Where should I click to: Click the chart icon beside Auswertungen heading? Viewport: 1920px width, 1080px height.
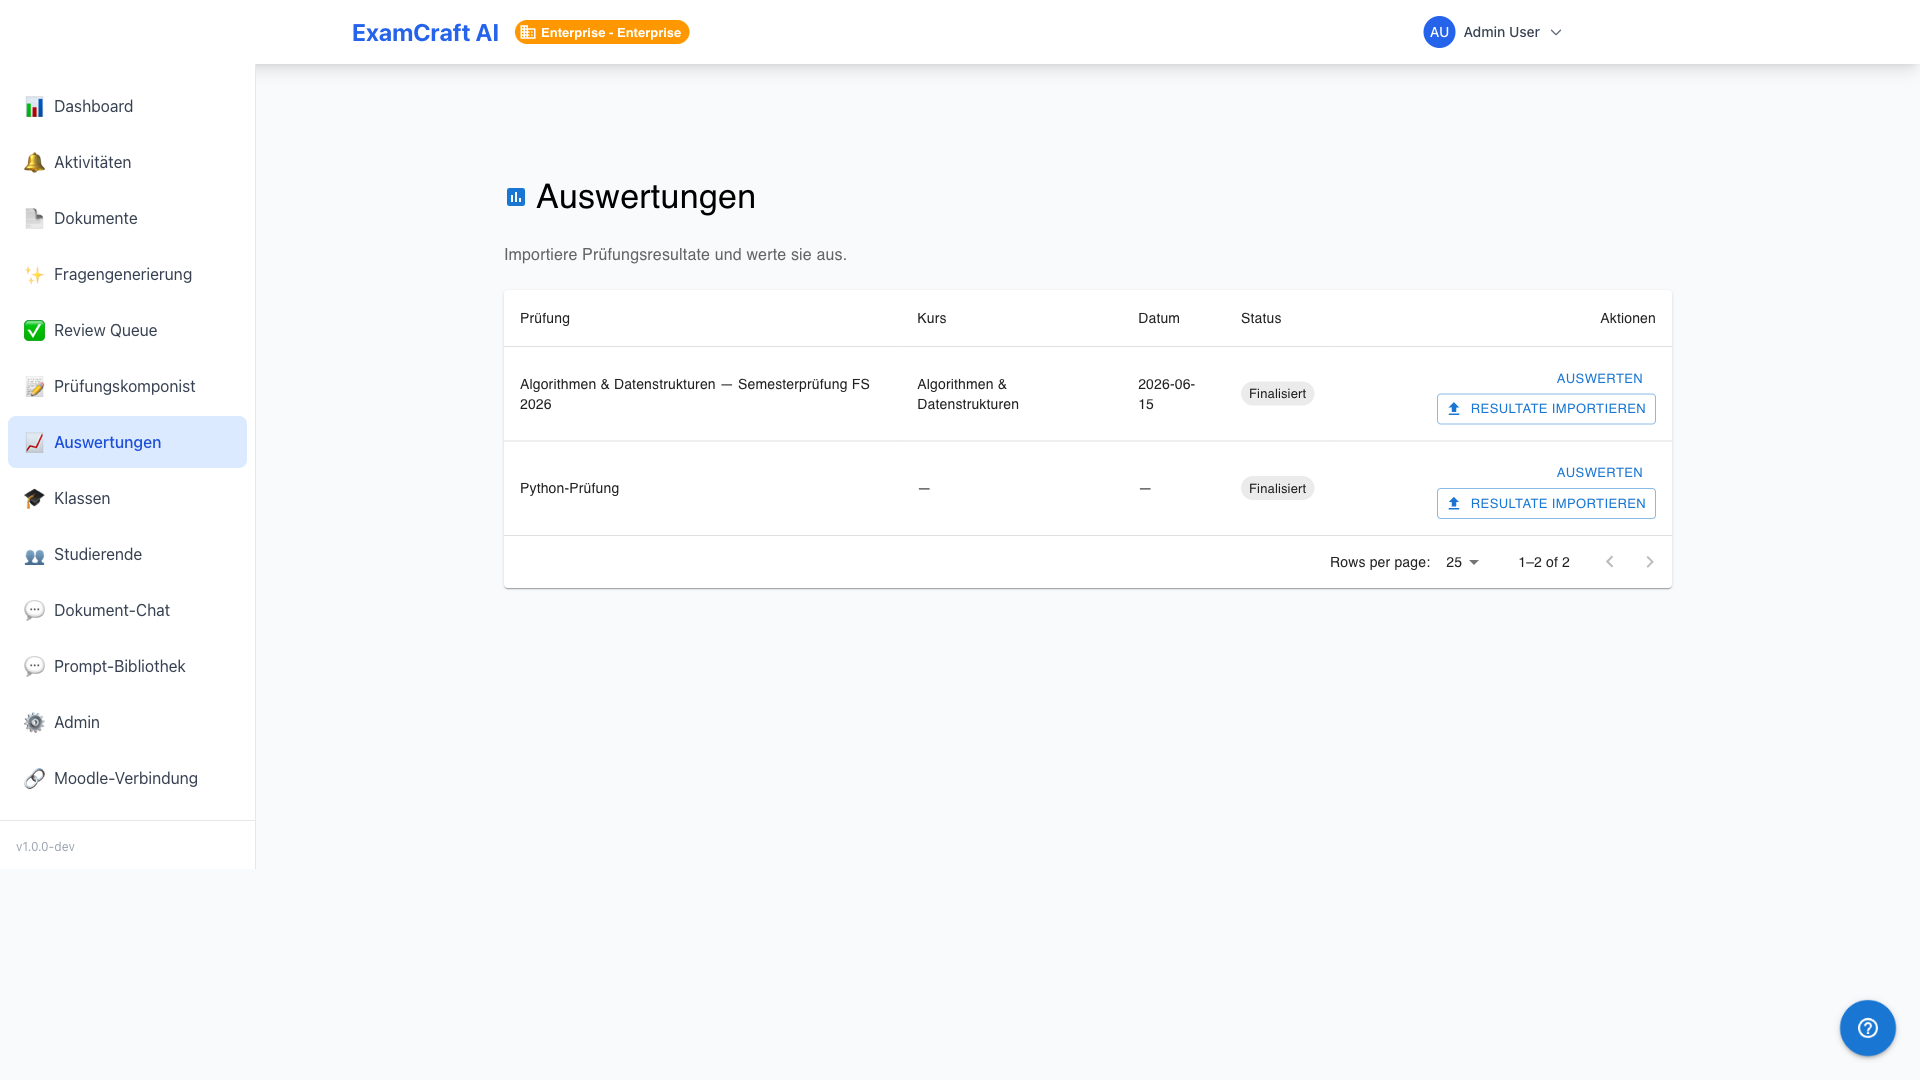pos(516,197)
